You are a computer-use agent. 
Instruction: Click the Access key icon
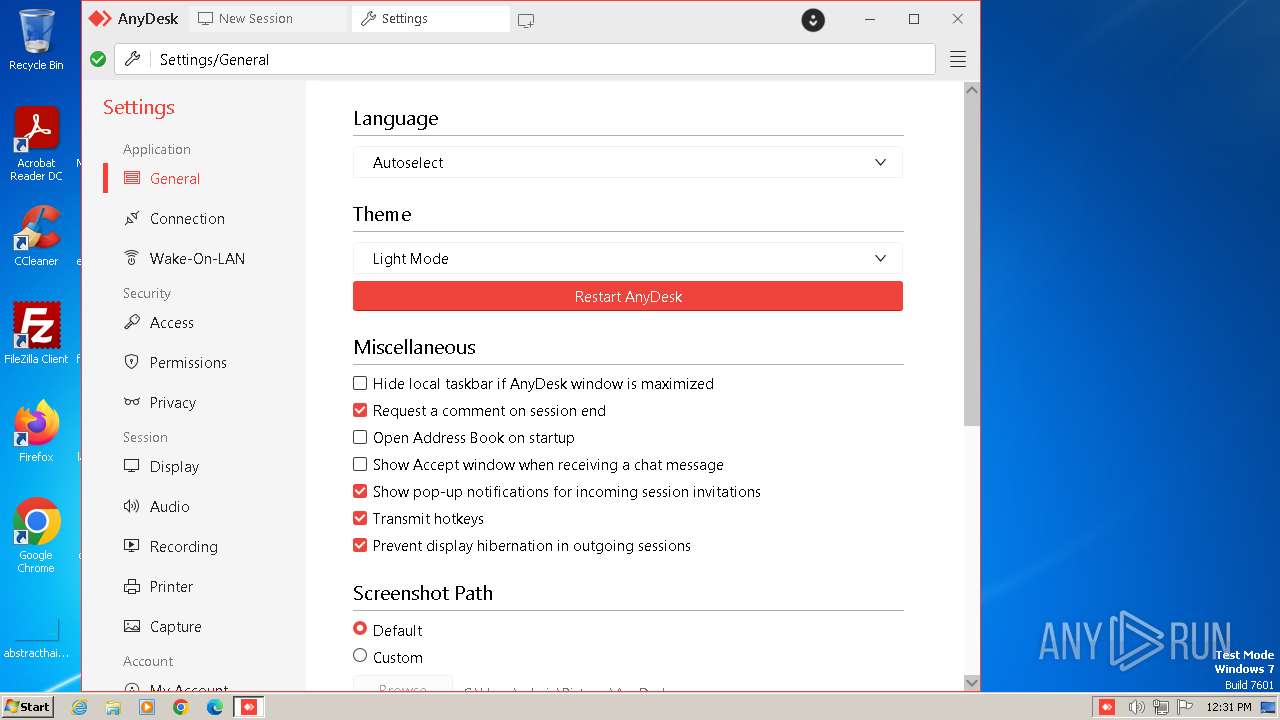click(x=131, y=323)
